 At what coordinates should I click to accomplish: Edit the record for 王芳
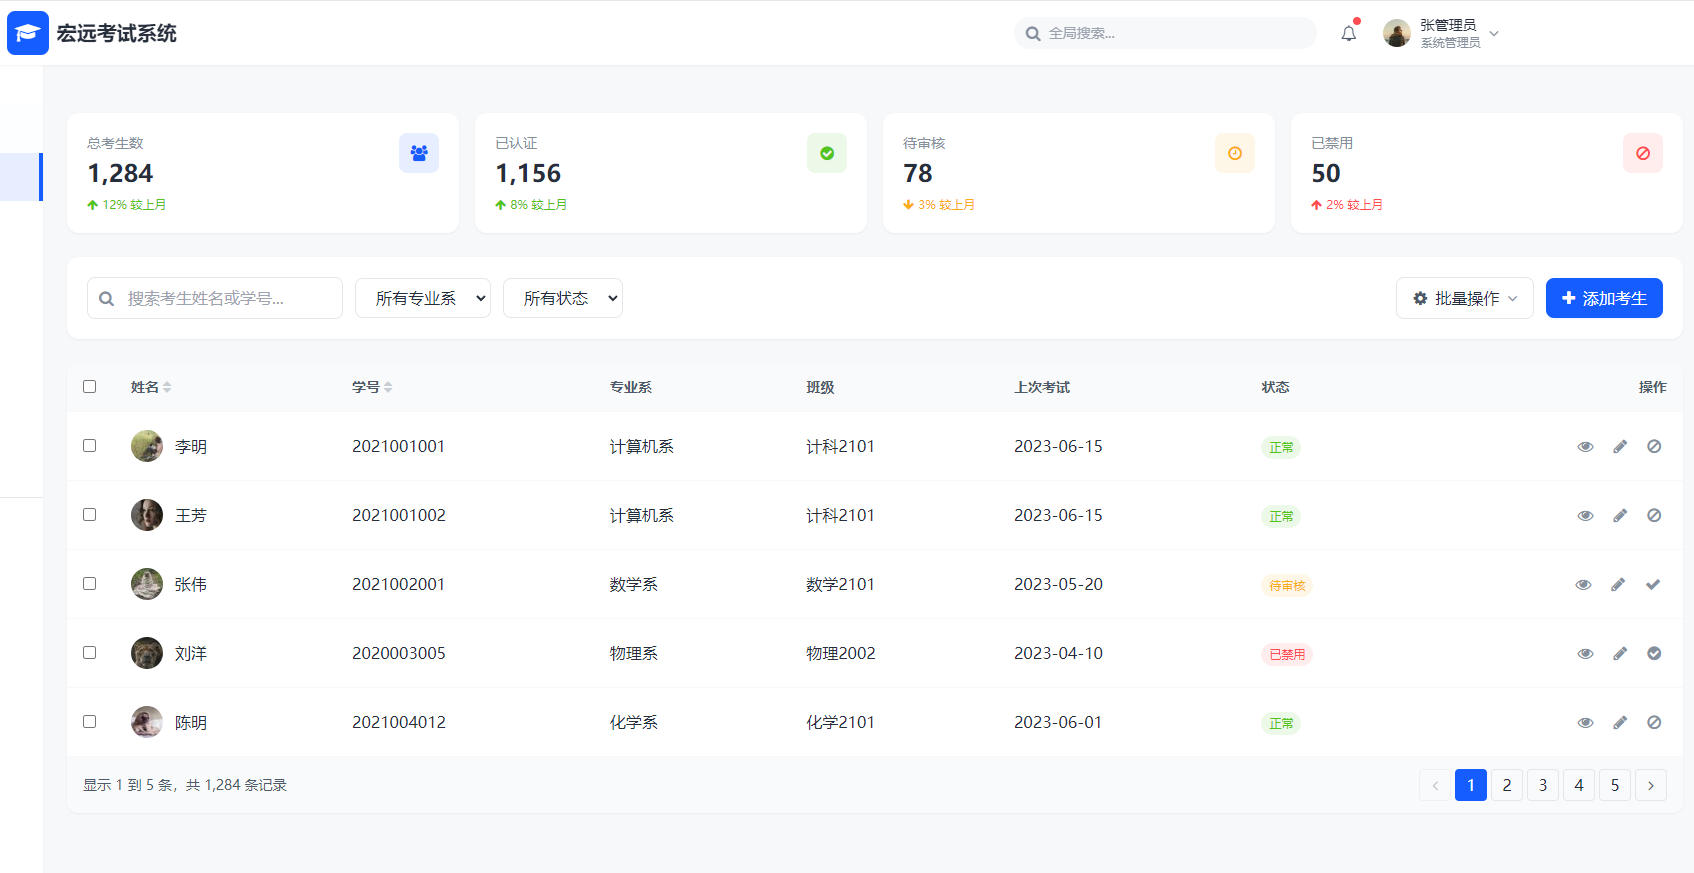[x=1619, y=516]
